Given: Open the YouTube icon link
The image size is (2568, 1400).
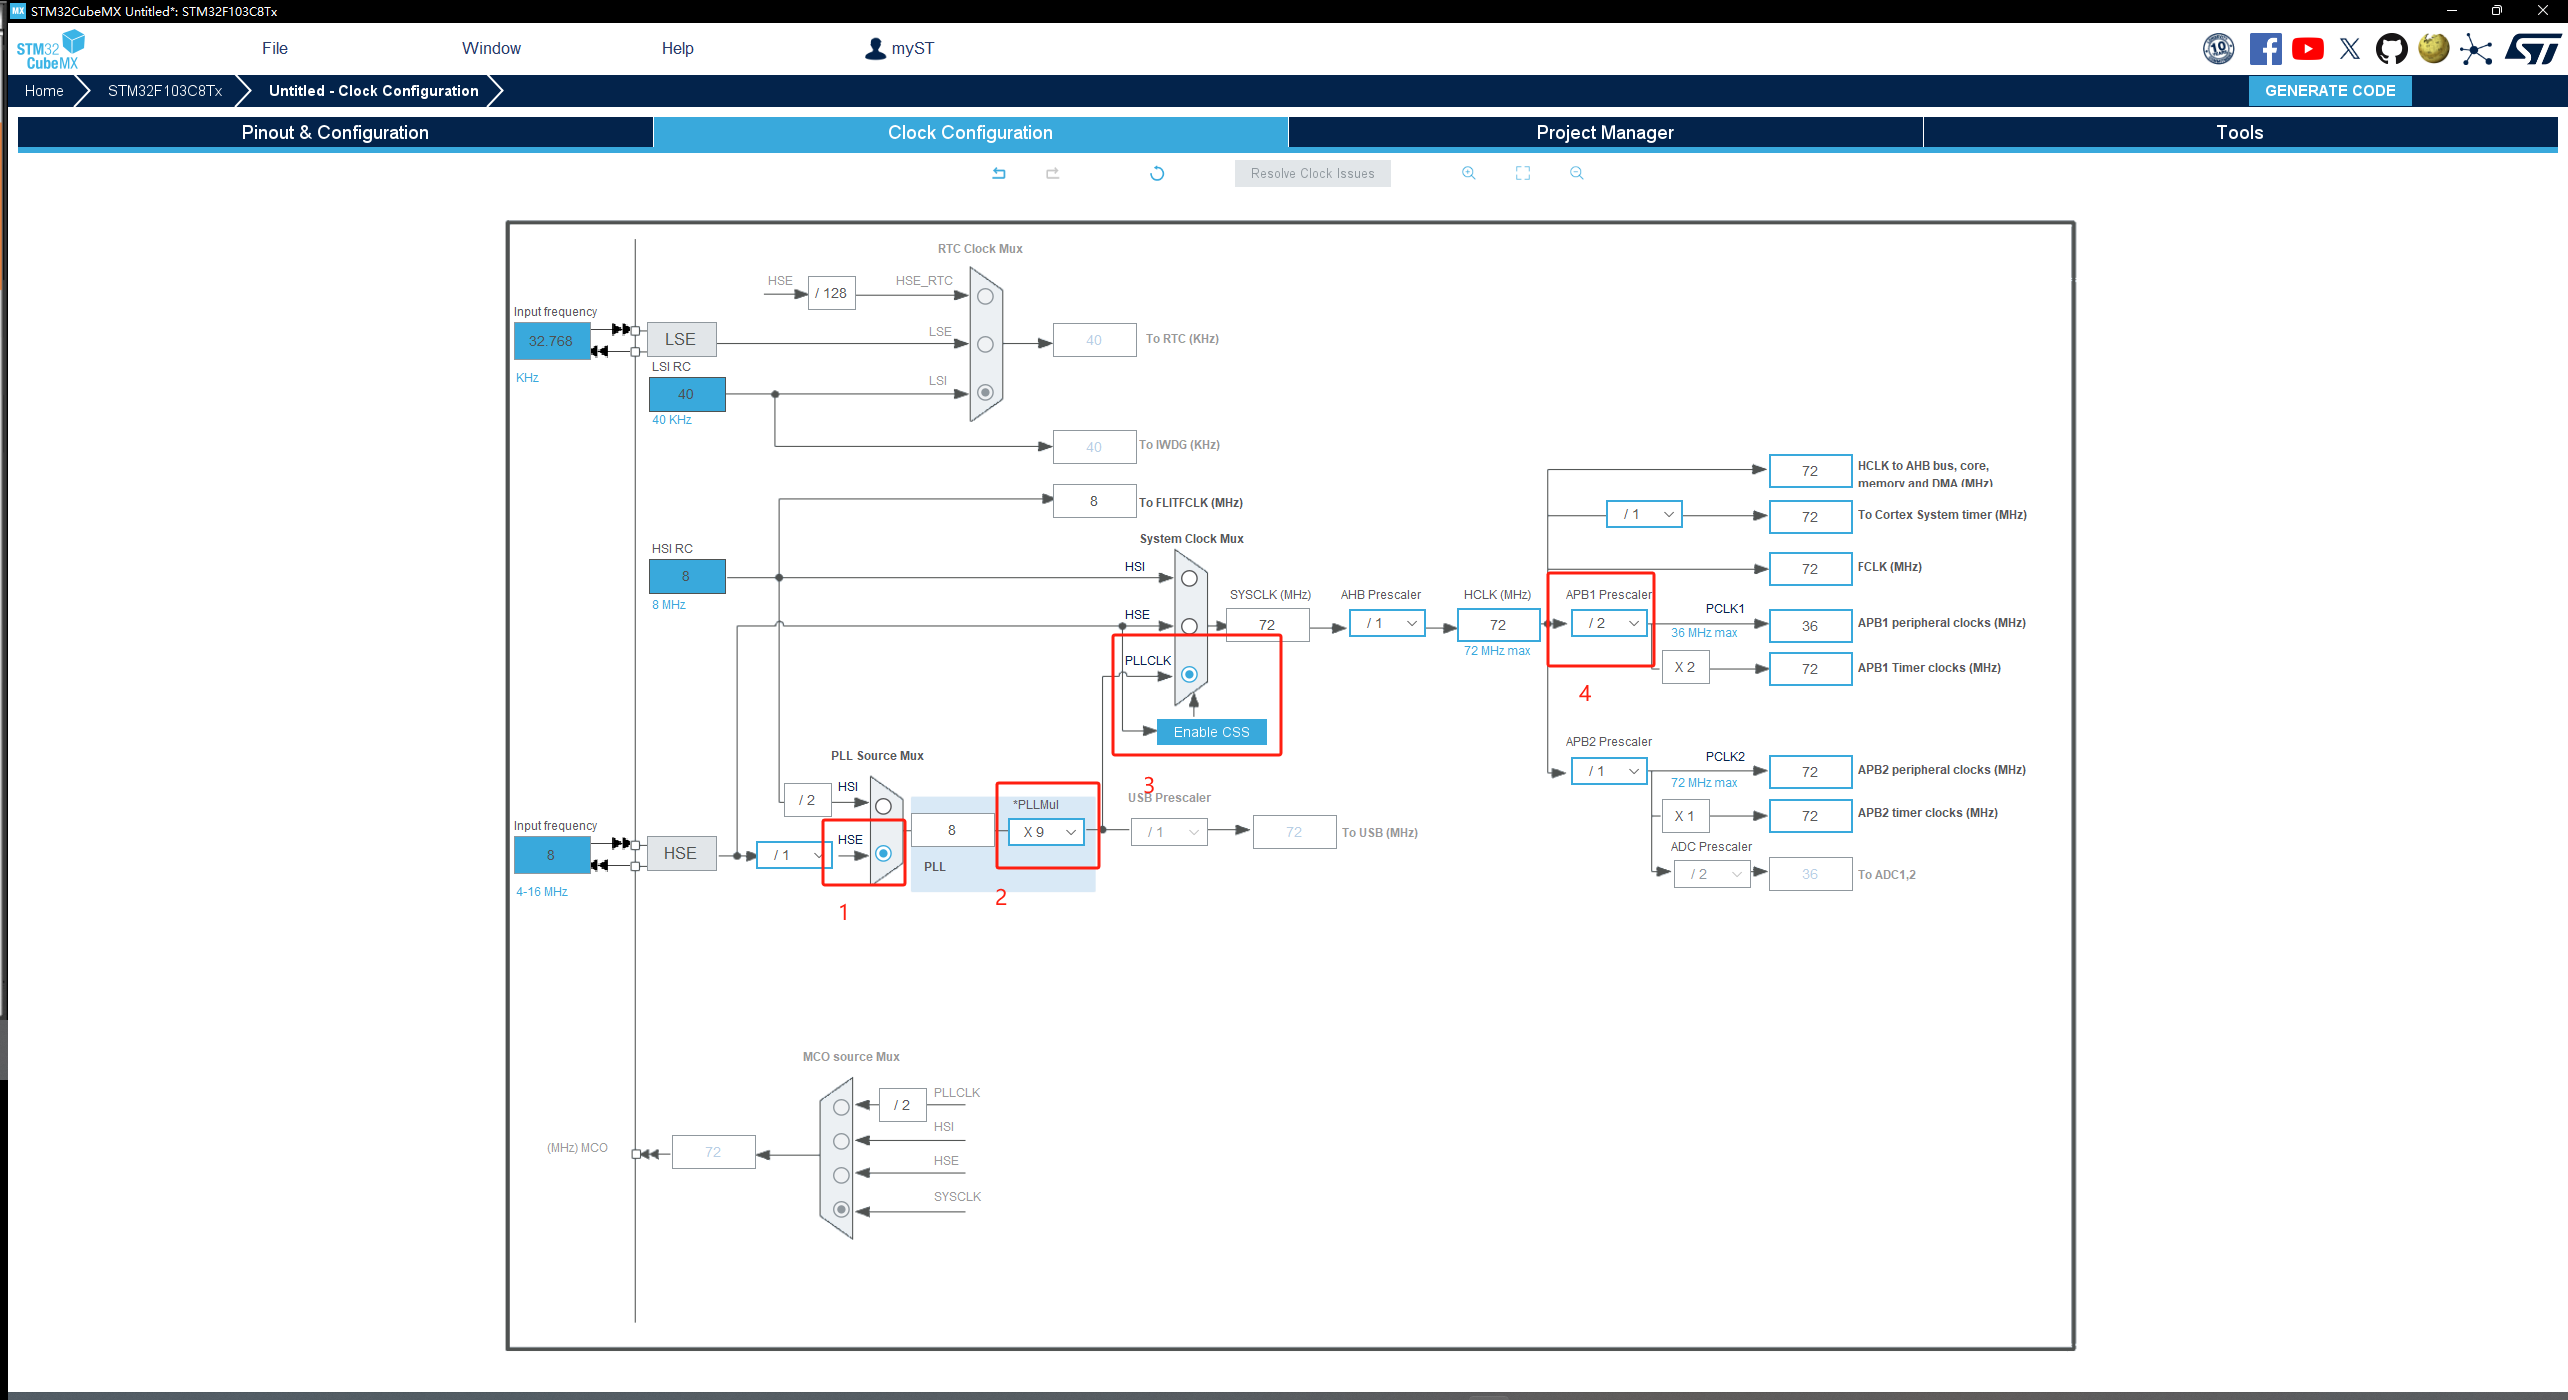Looking at the screenshot, I should pos(2308,49).
